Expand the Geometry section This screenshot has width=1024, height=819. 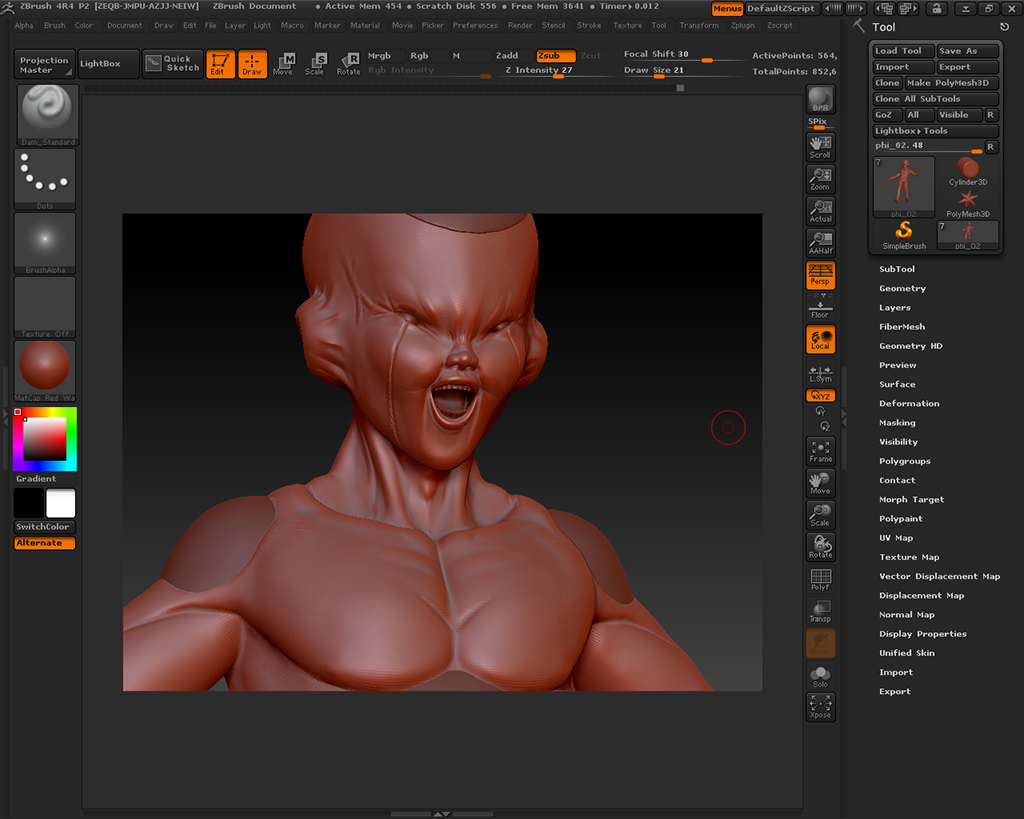click(x=902, y=288)
